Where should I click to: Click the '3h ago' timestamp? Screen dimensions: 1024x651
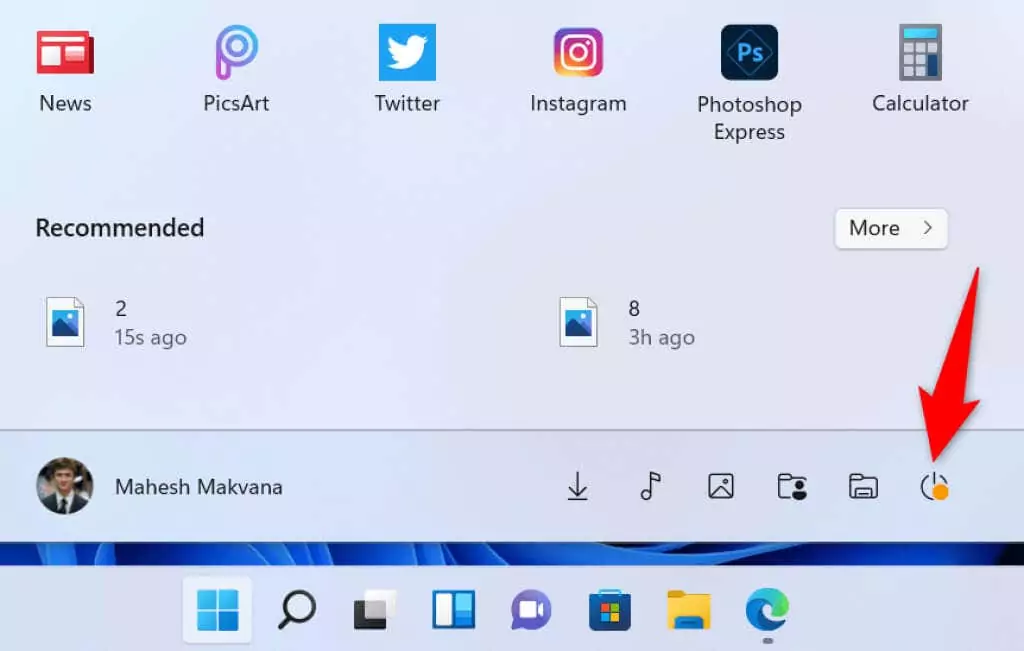point(662,338)
